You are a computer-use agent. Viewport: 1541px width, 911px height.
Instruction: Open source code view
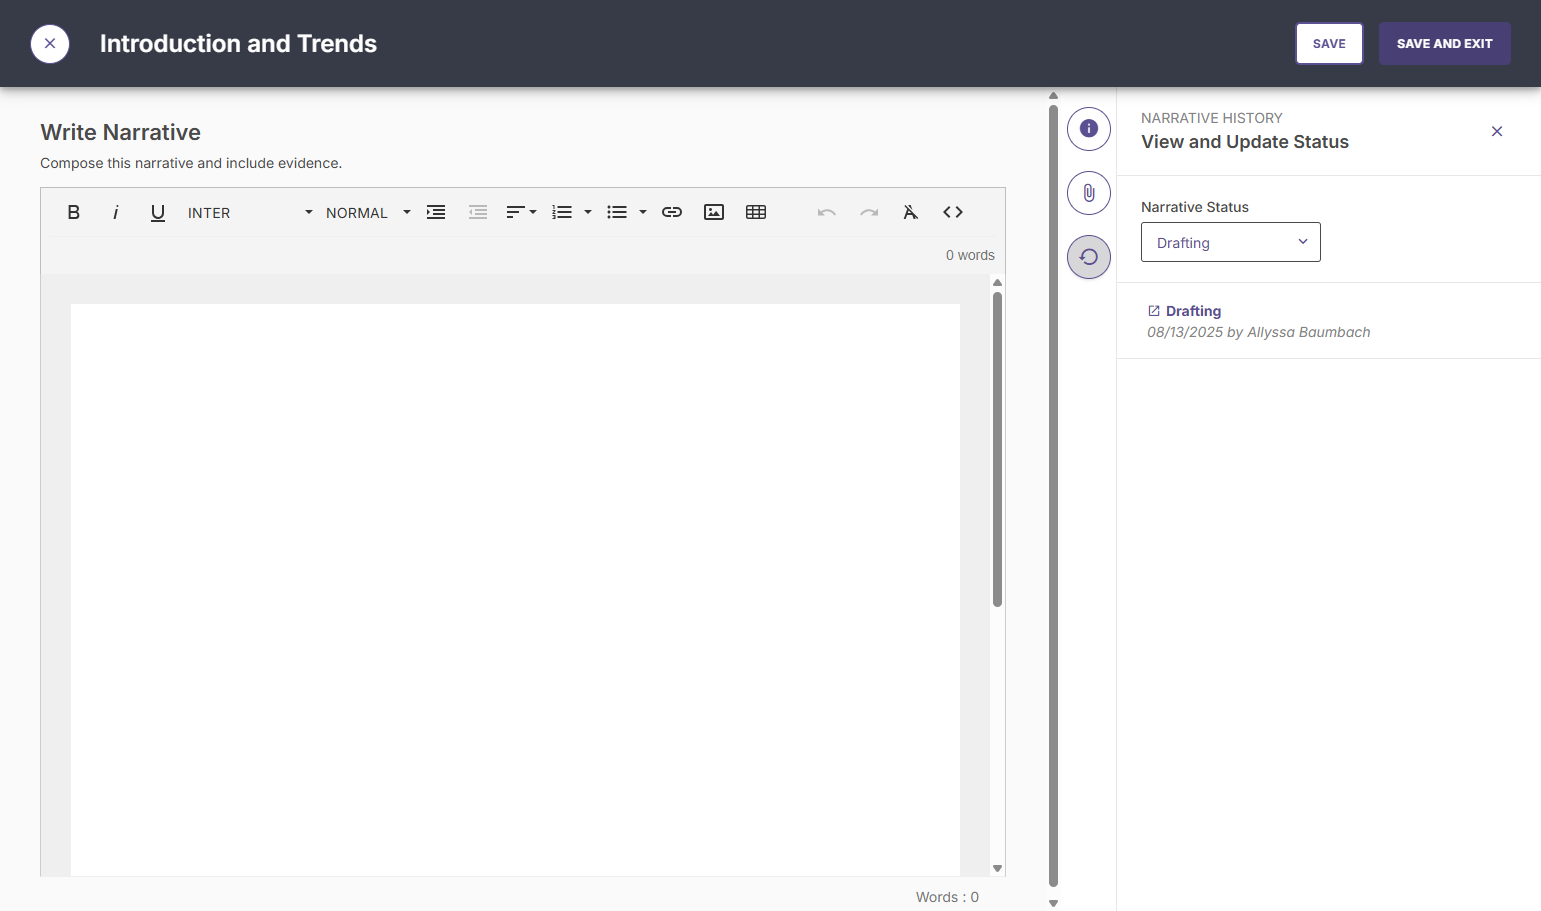pos(953,212)
